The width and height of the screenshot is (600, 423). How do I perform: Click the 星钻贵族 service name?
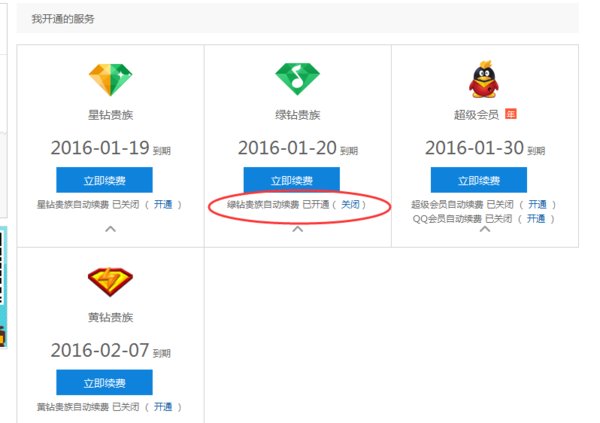pos(111,115)
